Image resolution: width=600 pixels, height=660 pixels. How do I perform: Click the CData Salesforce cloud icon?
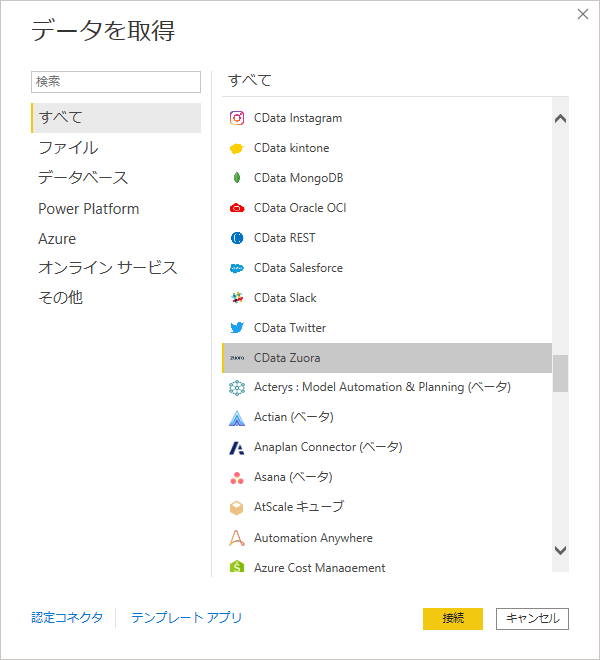click(237, 268)
